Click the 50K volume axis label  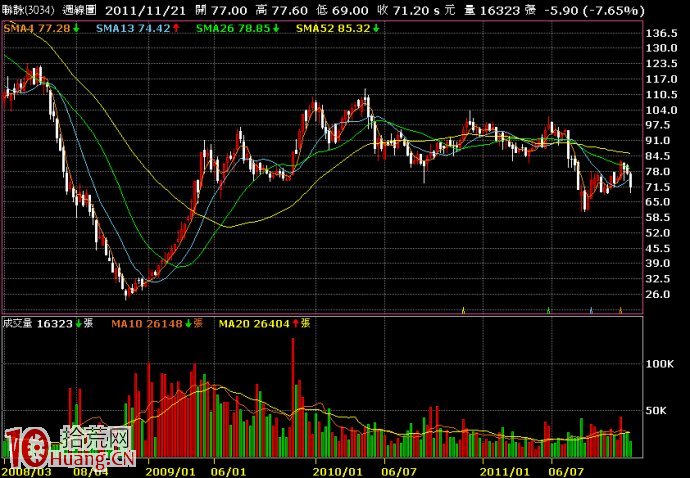coord(656,411)
